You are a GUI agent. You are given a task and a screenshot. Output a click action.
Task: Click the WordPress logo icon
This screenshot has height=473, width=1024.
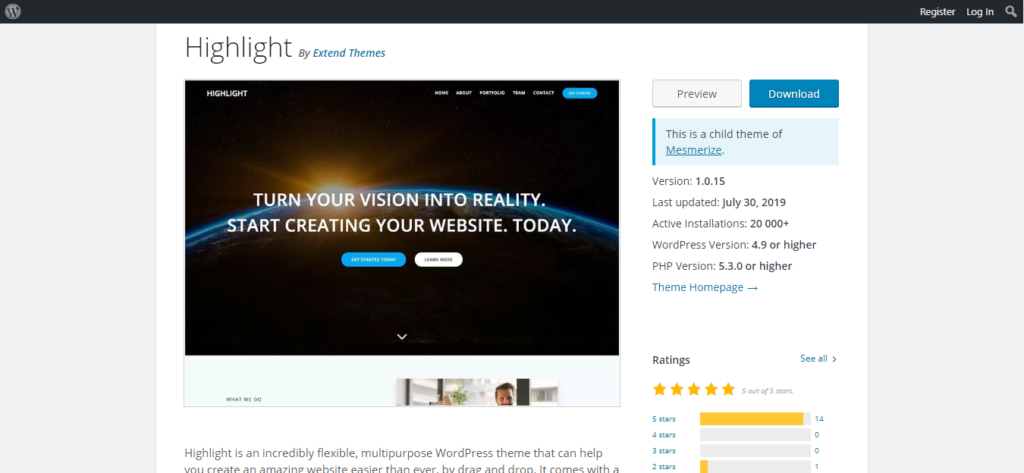[13, 12]
